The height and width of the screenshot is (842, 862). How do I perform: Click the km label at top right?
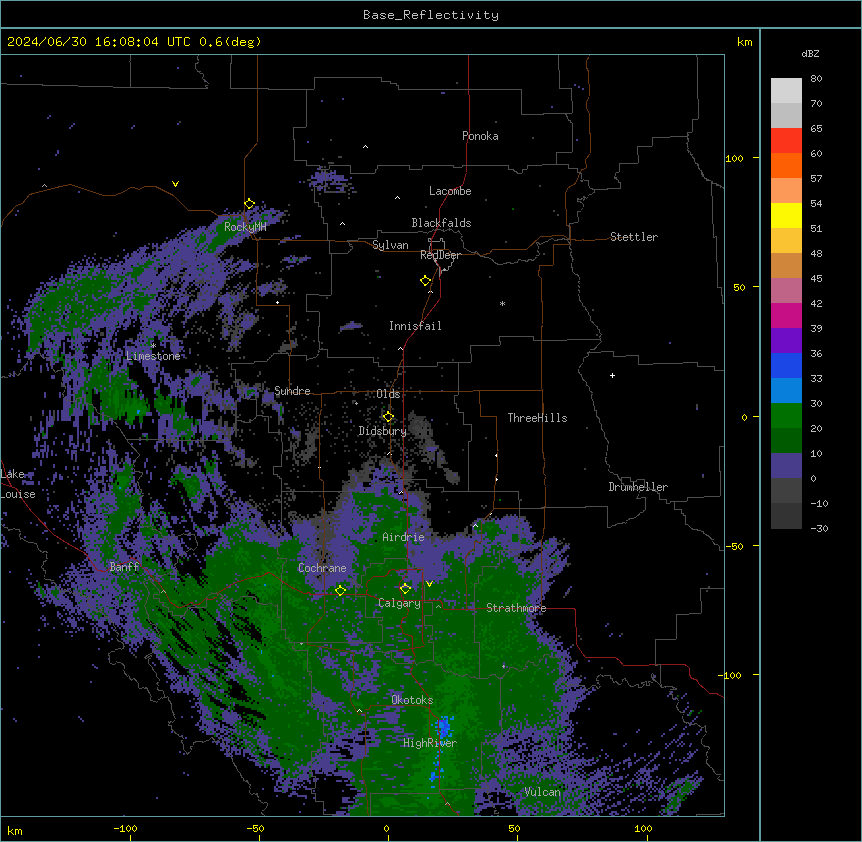(745, 42)
